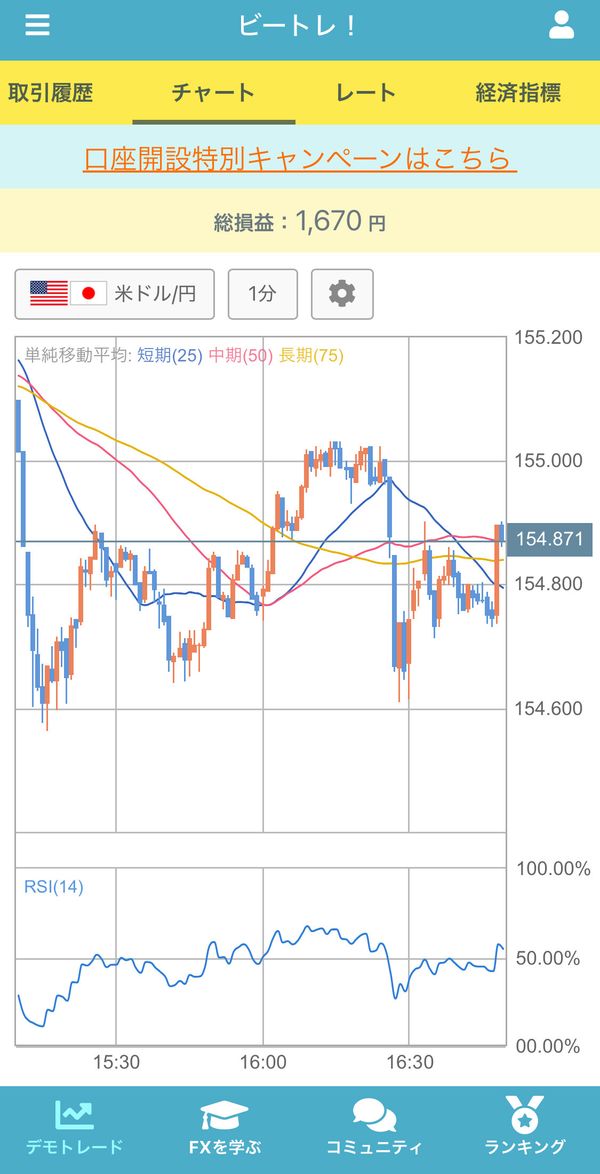Open the 1分 timeframe selector

[x=263, y=294]
